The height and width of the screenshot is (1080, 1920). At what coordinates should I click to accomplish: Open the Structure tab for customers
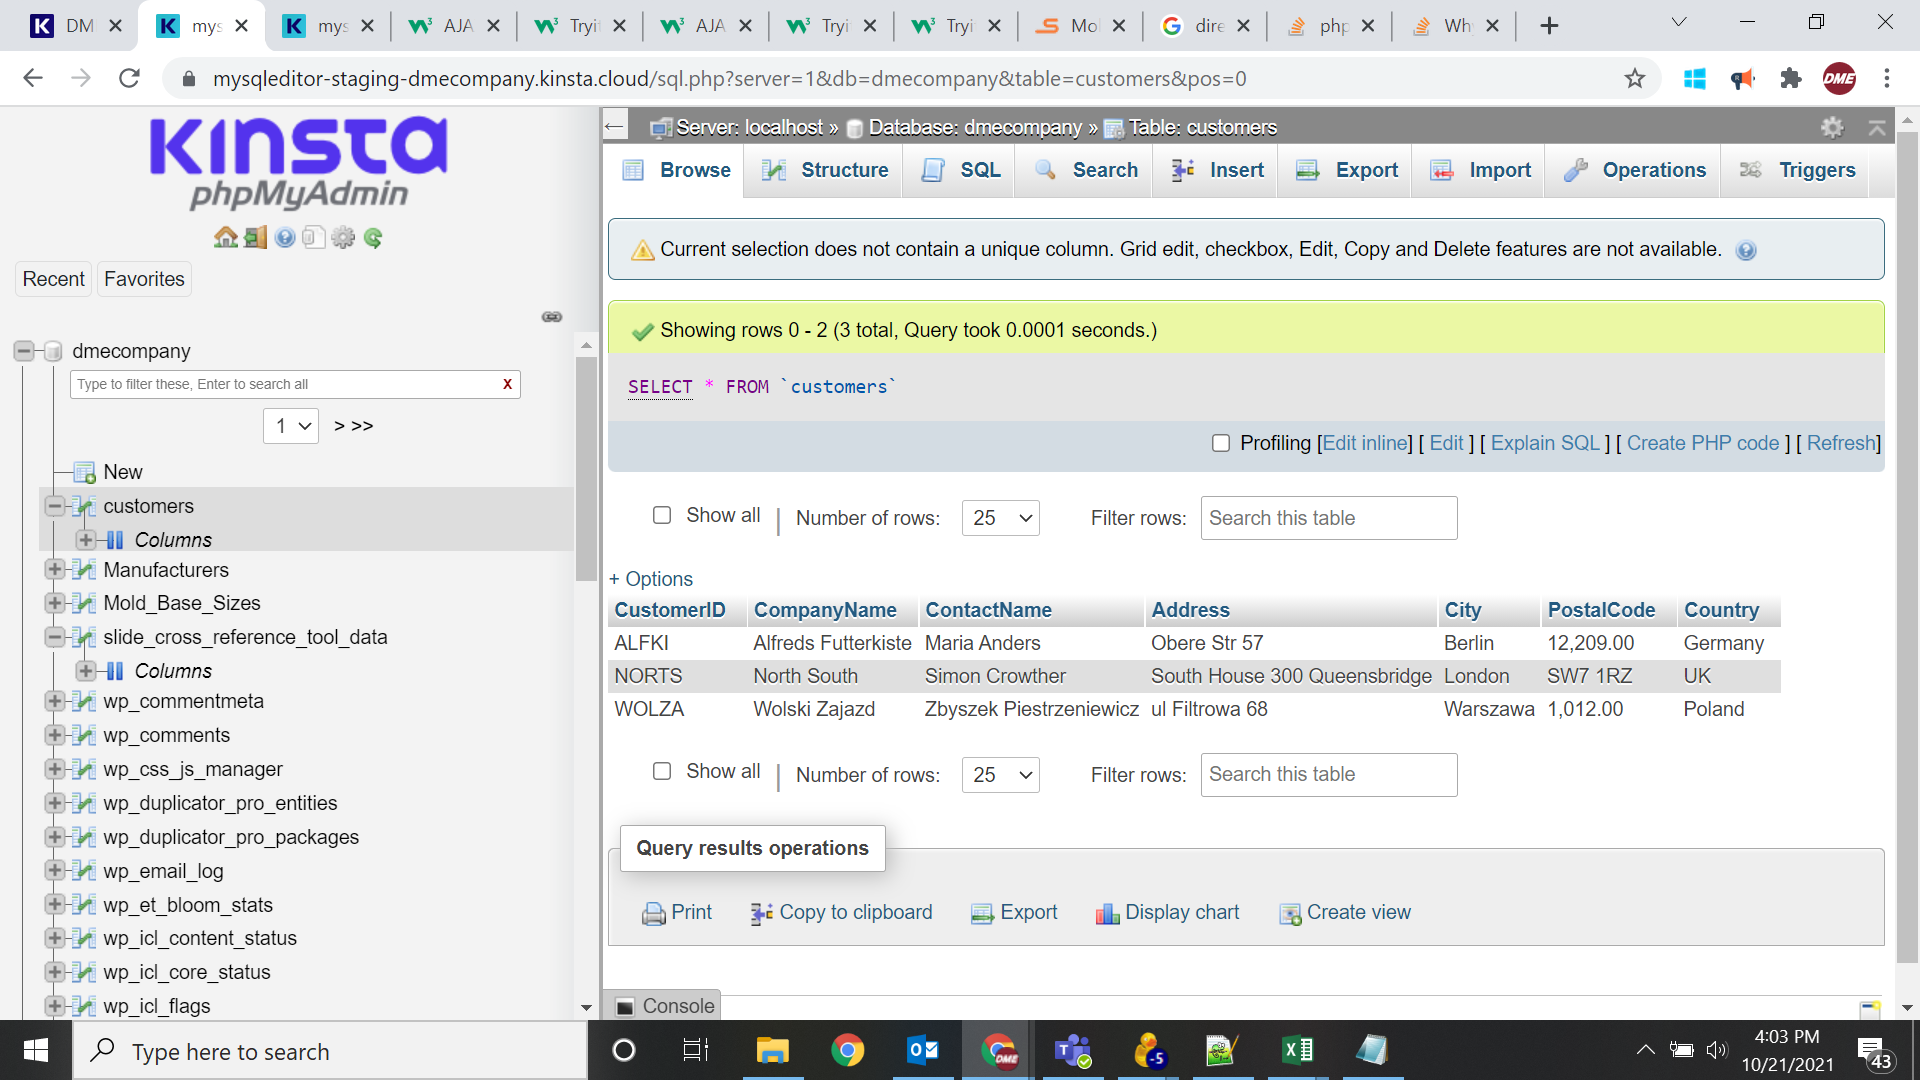(844, 169)
